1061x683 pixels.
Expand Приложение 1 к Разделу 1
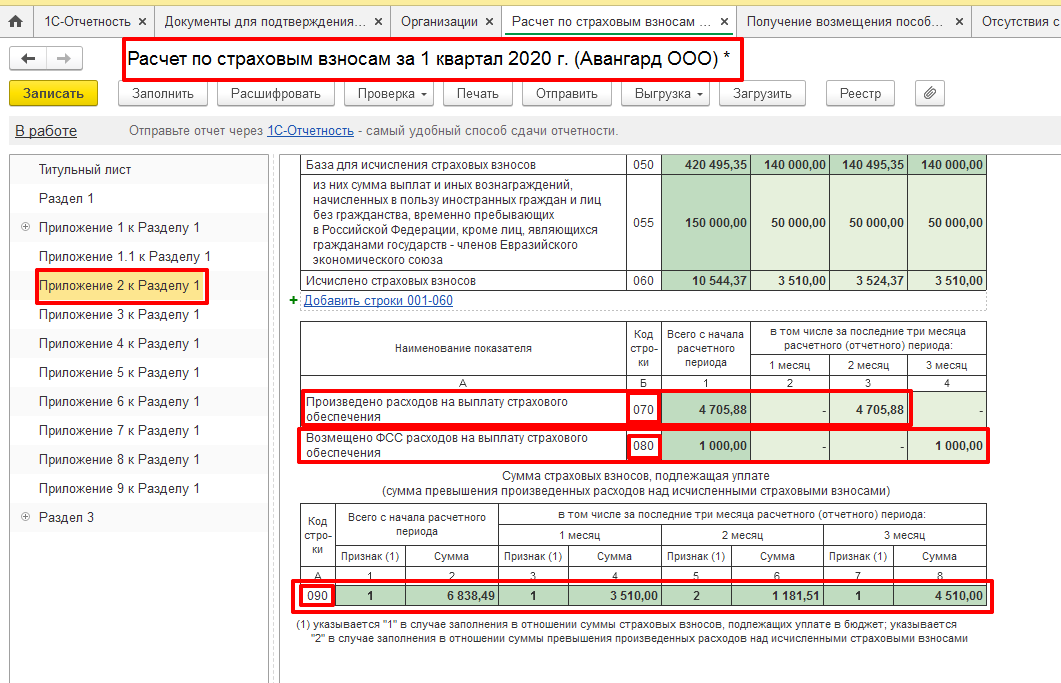pos(25,228)
